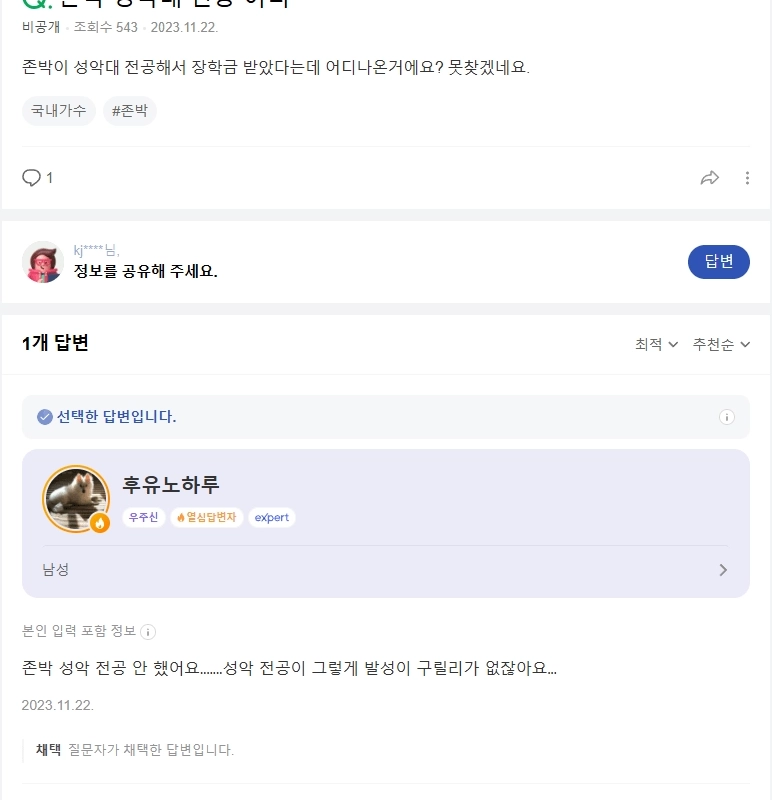Click the blue checkmark selected-answer icon
The height and width of the screenshot is (800, 772).
(44, 417)
